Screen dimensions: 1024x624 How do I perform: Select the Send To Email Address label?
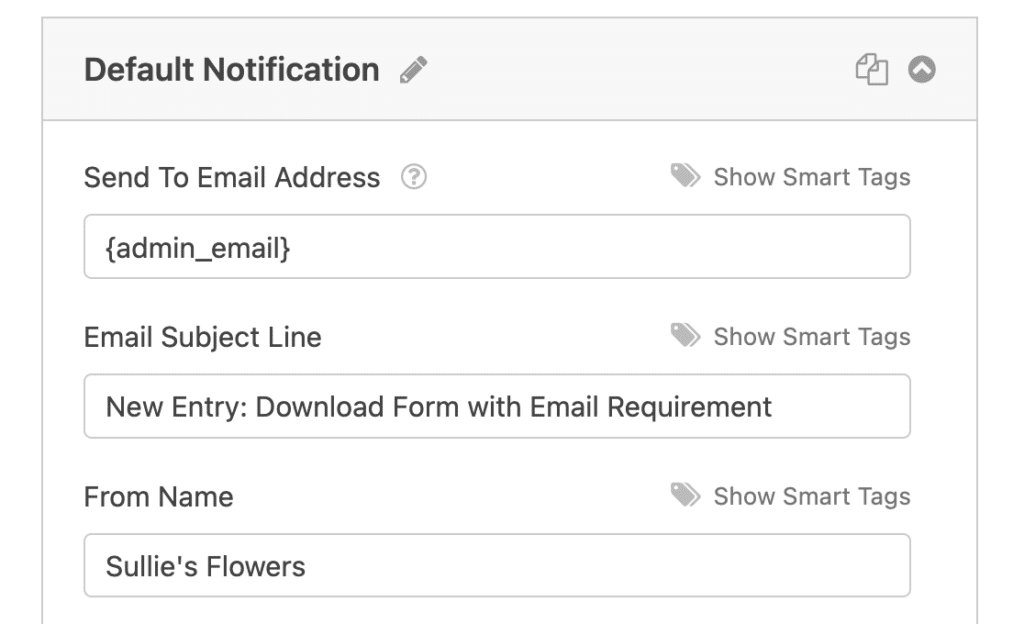[x=232, y=176]
